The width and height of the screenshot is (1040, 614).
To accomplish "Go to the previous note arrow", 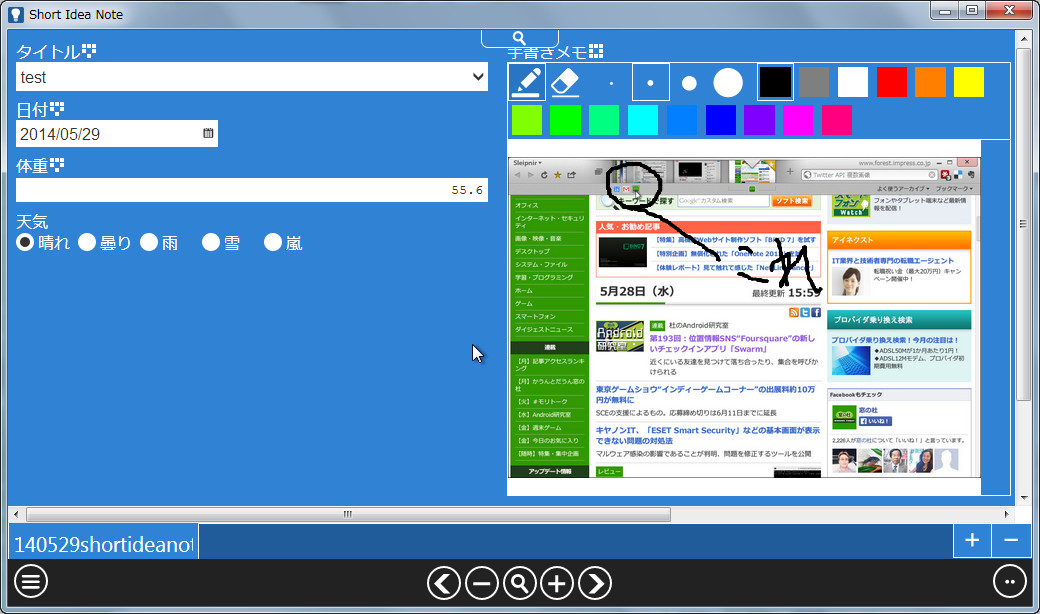I will [443, 583].
